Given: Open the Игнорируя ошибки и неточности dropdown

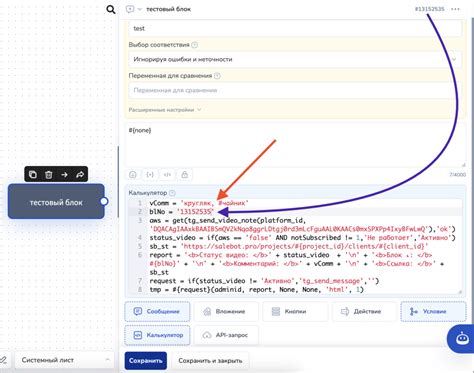Looking at the screenshot, I should (295, 59).
